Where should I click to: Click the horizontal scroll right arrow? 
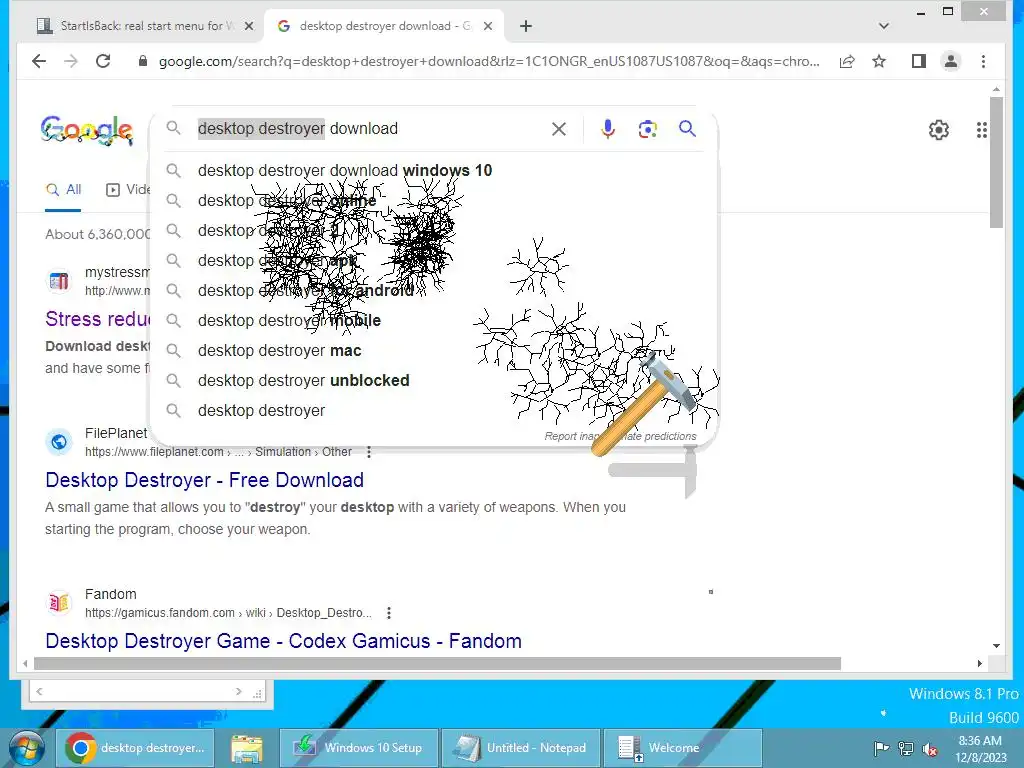pos(980,664)
